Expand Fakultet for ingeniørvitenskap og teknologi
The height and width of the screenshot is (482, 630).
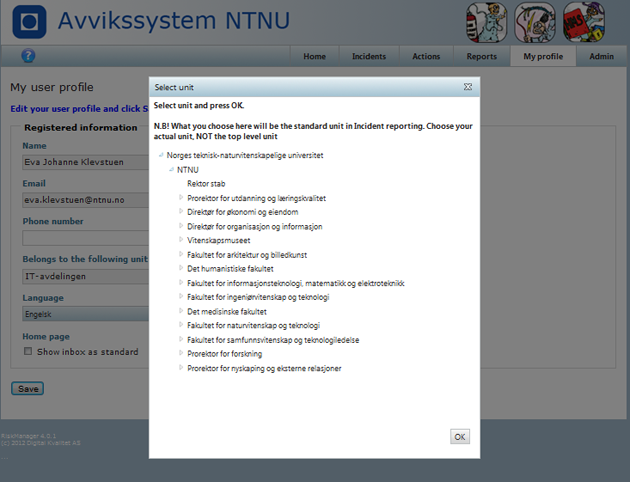point(181,296)
